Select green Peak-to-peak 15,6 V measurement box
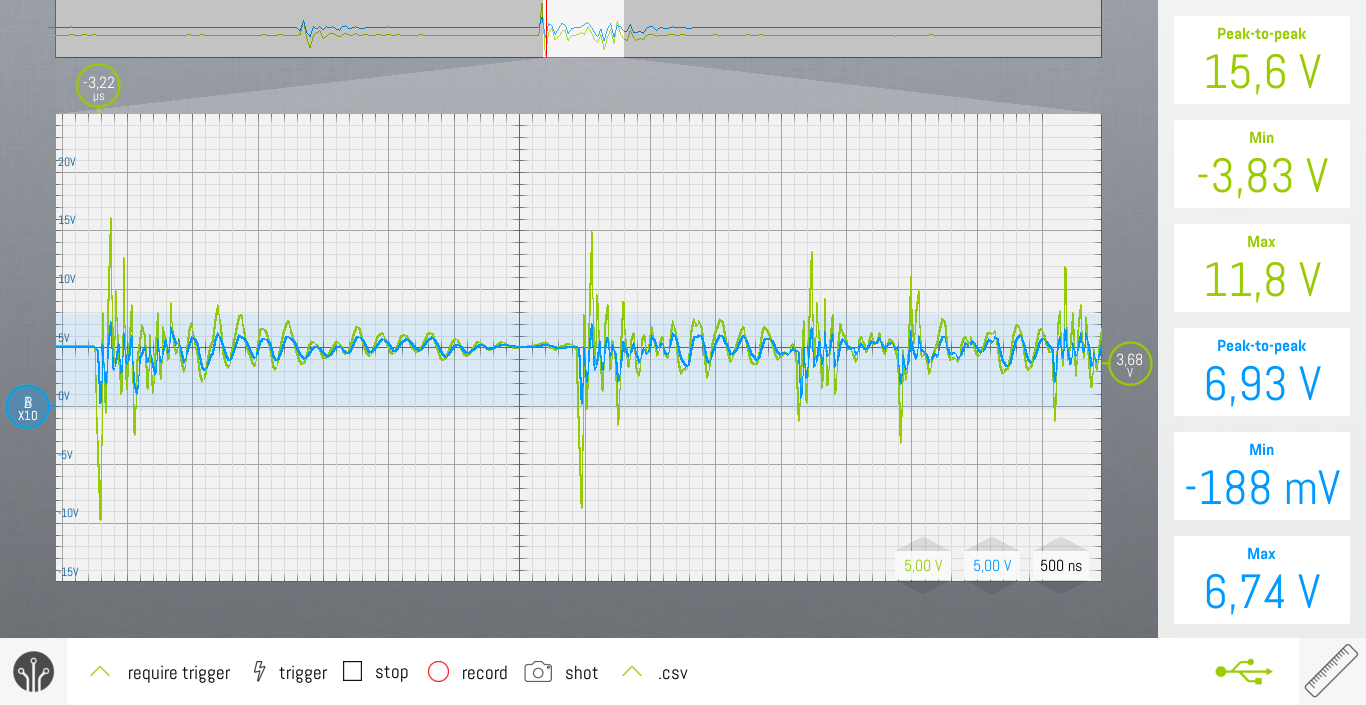The image size is (1366, 705). click(x=1261, y=60)
